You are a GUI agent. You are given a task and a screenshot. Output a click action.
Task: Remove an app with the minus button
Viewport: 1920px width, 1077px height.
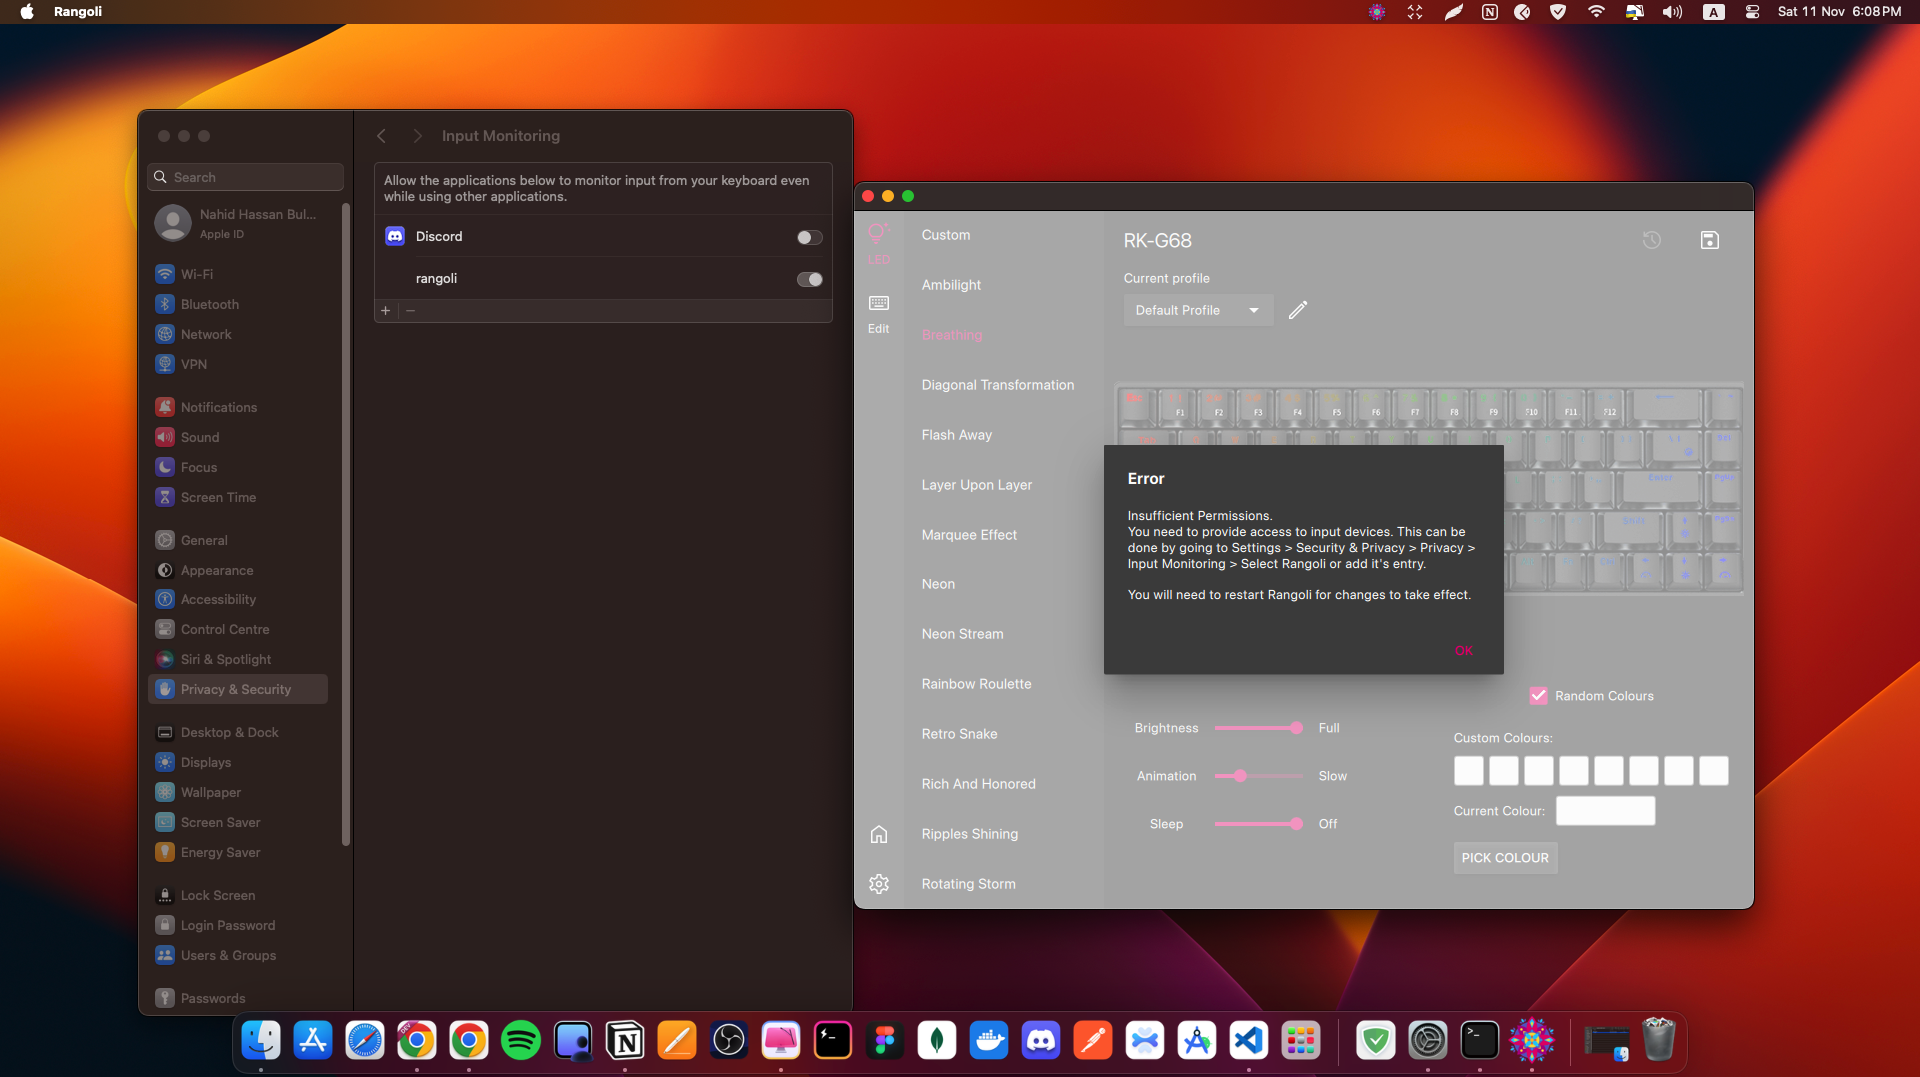(x=410, y=311)
